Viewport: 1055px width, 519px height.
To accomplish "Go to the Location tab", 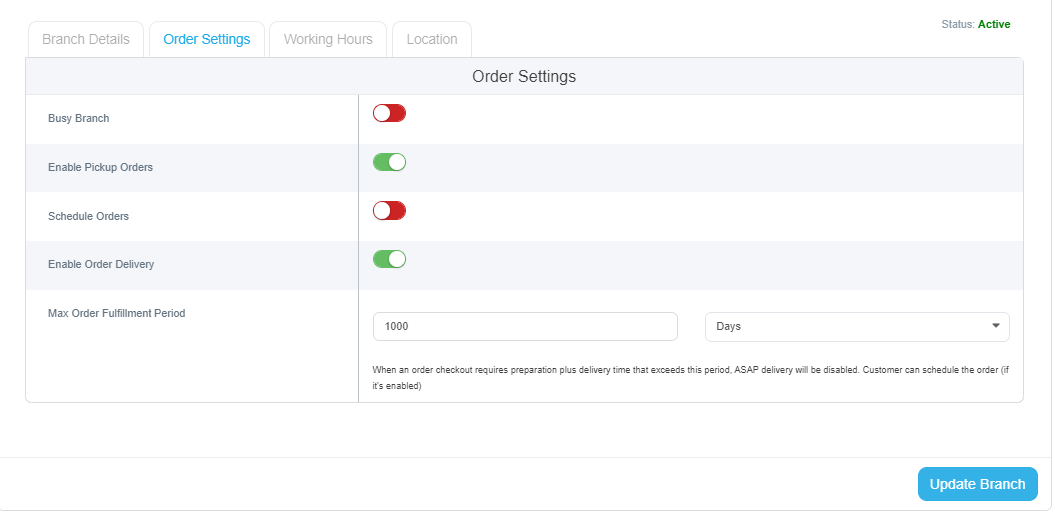I will click(432, 40).
